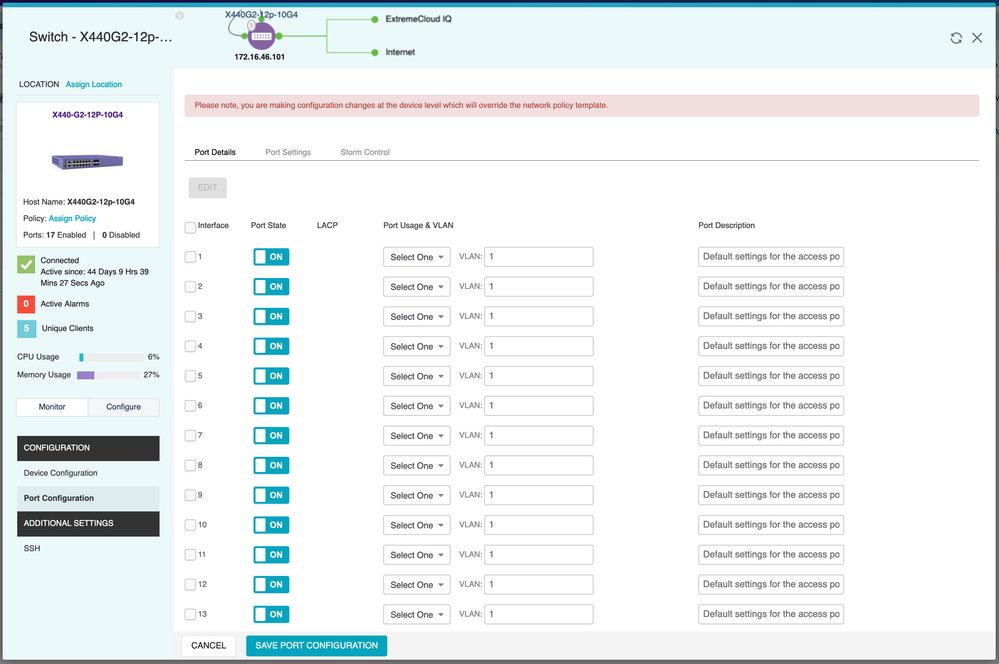Click the Port Description field for interface 10
This screenshot has height=664, width=999.
tap(771, 524)
